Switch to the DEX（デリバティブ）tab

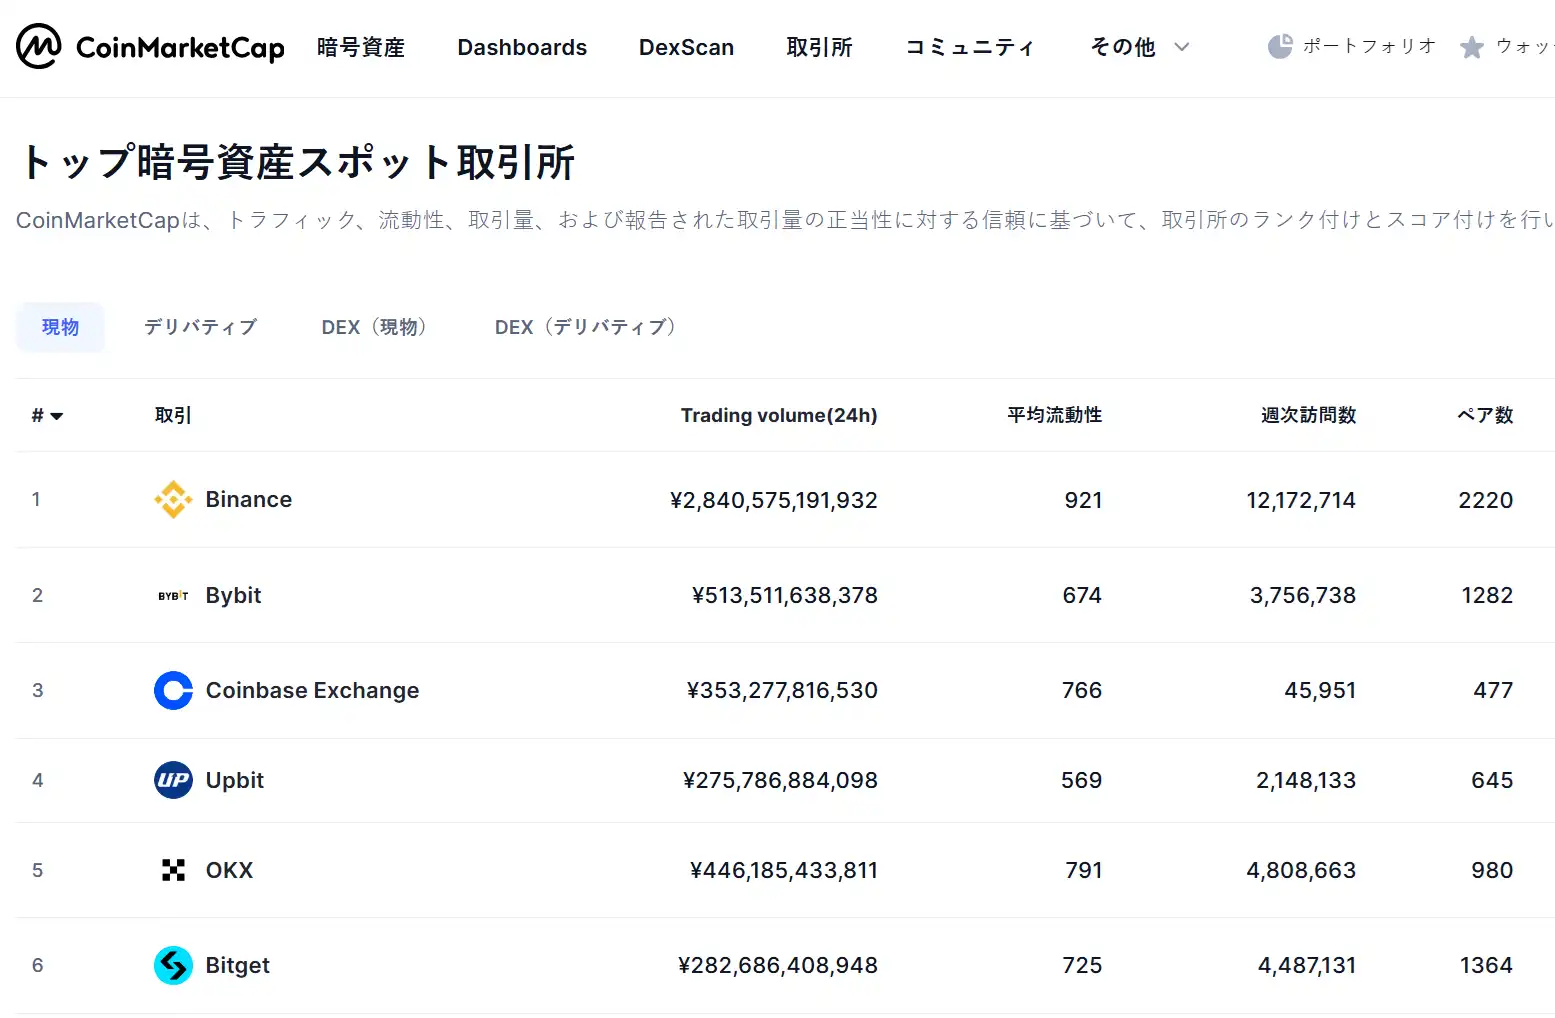[x=587, y=327]
